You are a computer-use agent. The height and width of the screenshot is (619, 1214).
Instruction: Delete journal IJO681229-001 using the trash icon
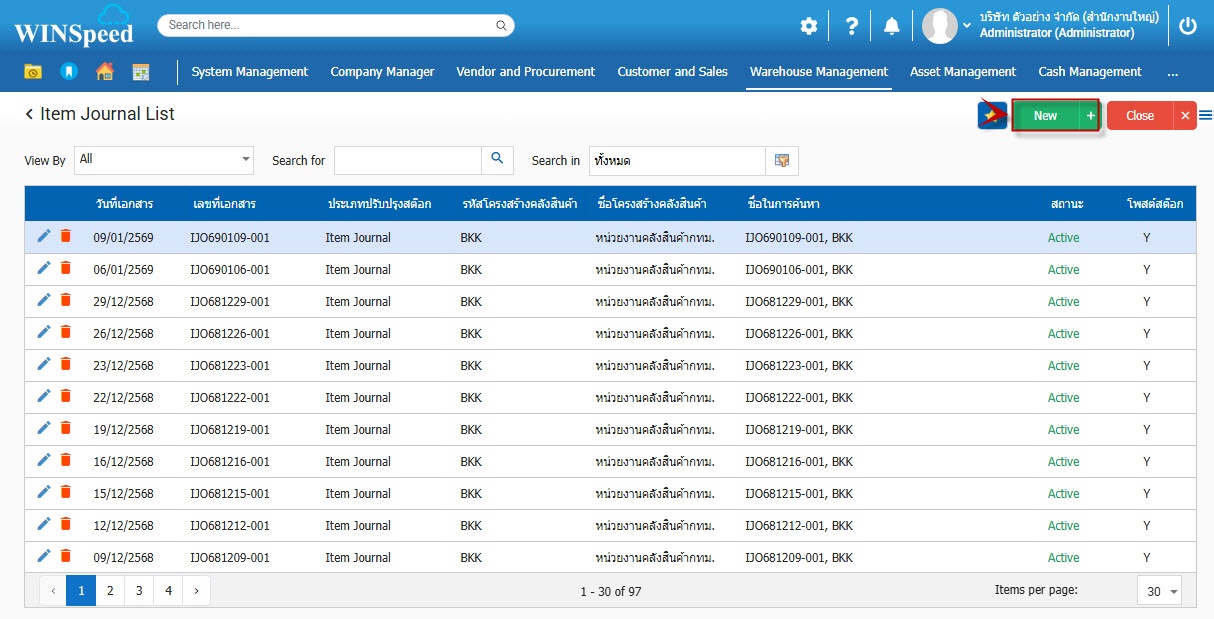(66, 300)
